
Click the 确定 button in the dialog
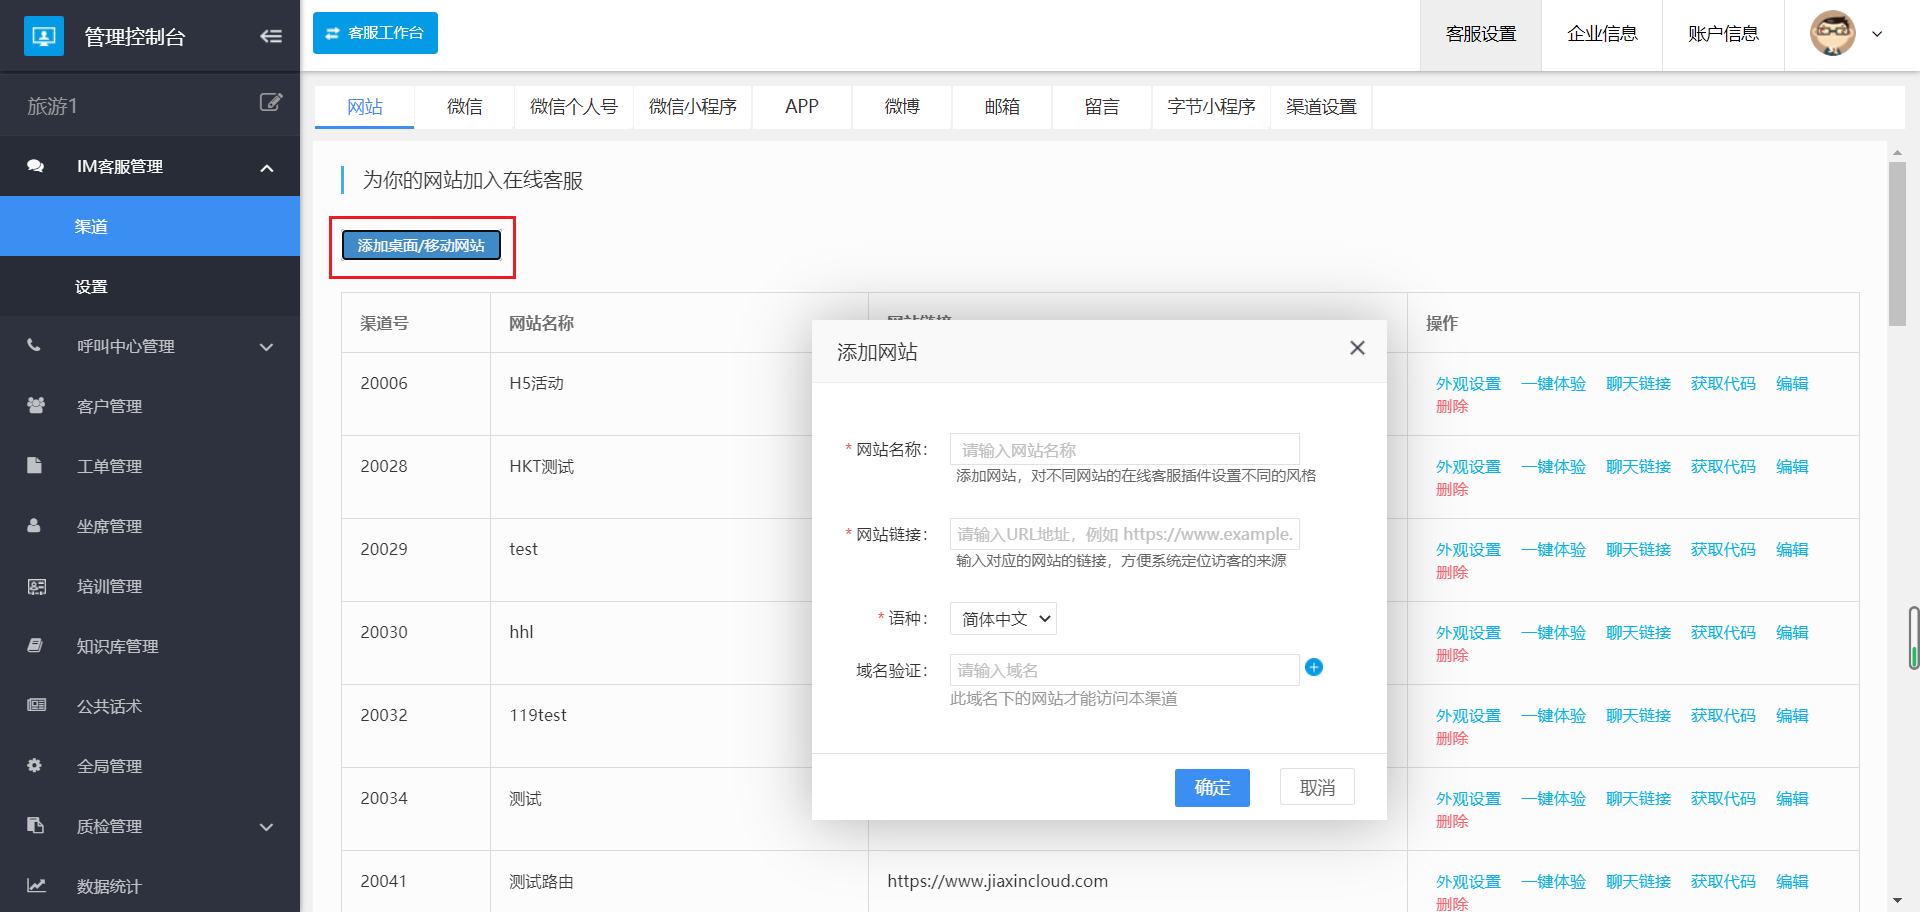point(1212,788)
